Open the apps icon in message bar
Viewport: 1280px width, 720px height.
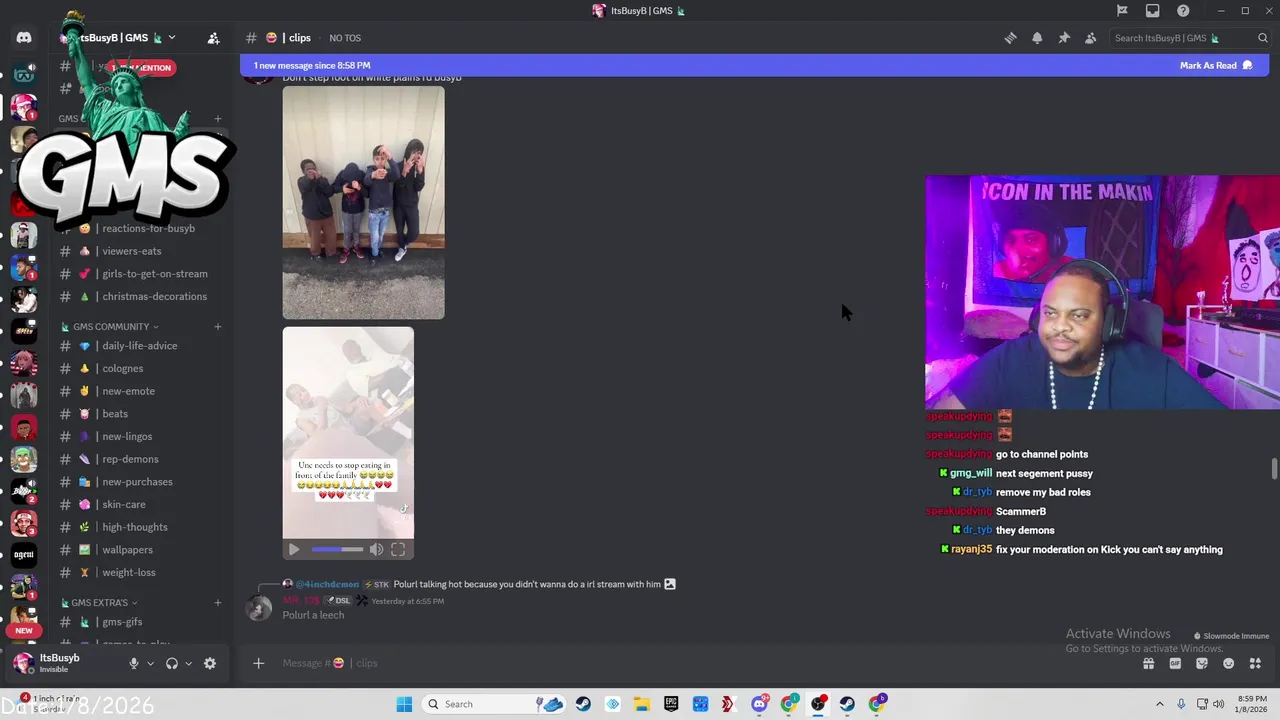tap(1255, 663)
